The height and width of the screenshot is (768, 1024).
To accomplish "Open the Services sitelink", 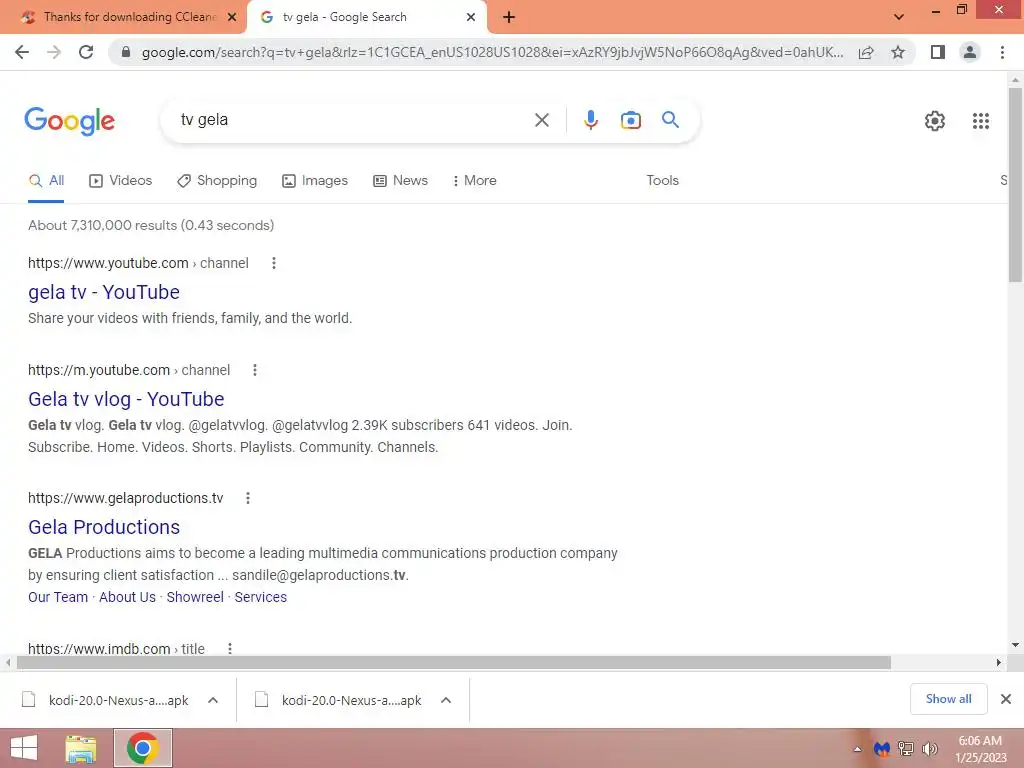I will tap(261, 597).
